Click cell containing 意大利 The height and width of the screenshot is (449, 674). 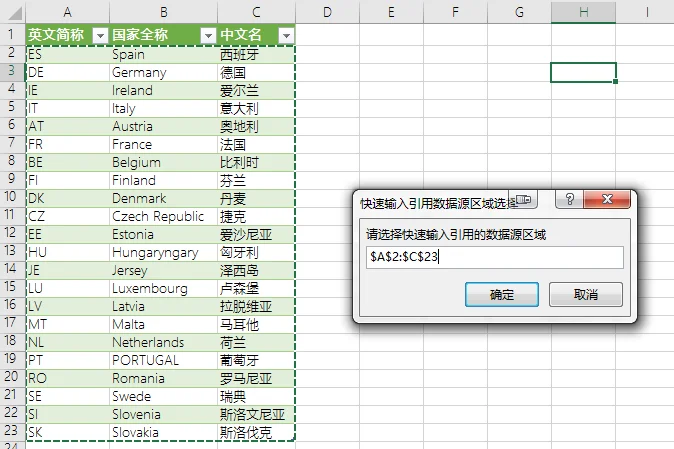tap(256, 108)
